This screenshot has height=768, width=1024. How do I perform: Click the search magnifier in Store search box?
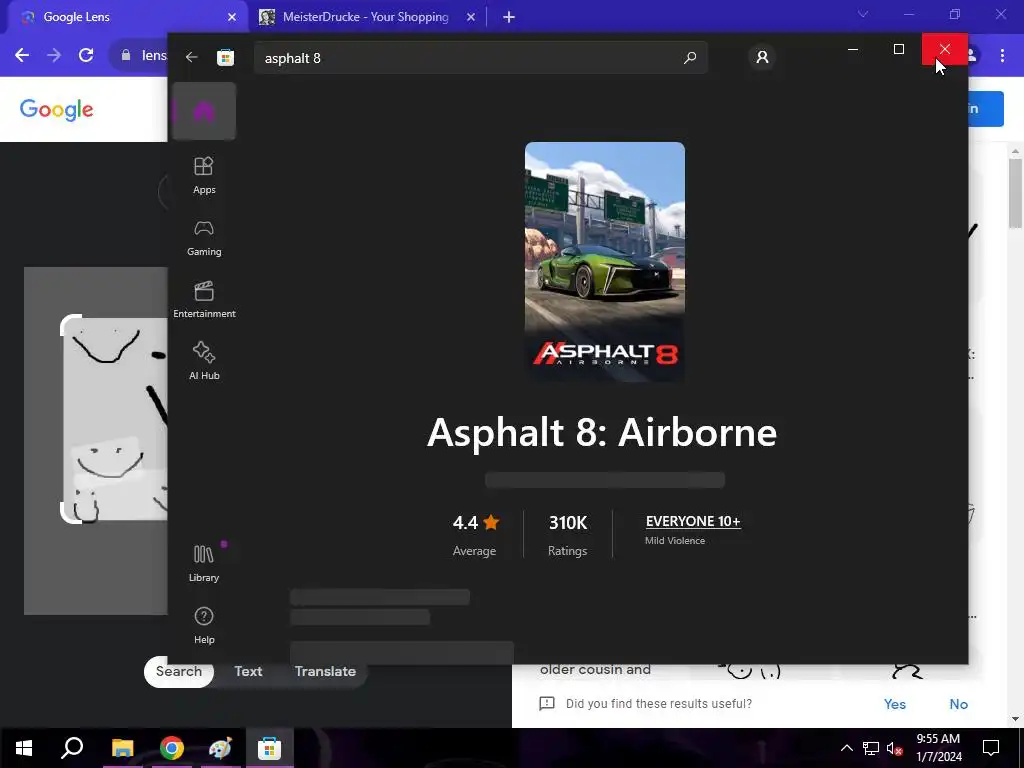690,58
